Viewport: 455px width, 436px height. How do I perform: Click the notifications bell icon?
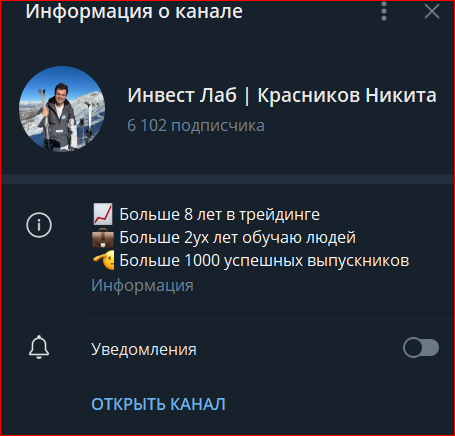pos(39,347)
